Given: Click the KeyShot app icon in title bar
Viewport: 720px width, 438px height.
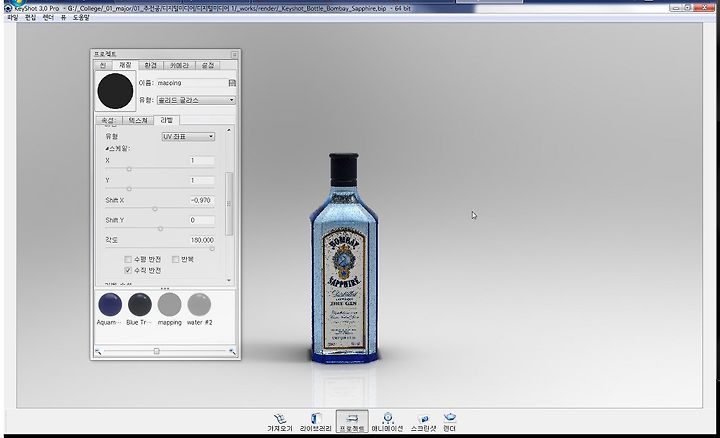Looking at the screenshot, I should click(x=7, y=8).
